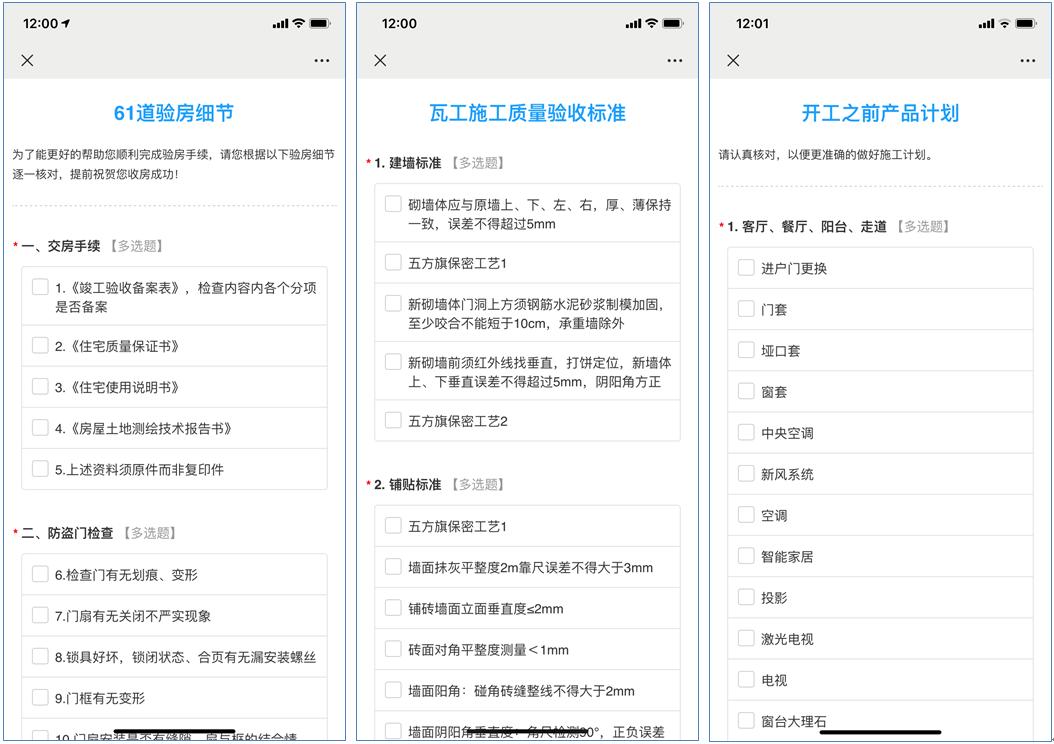
Task: Check the 中央空调 option
Action: point(745,431)
